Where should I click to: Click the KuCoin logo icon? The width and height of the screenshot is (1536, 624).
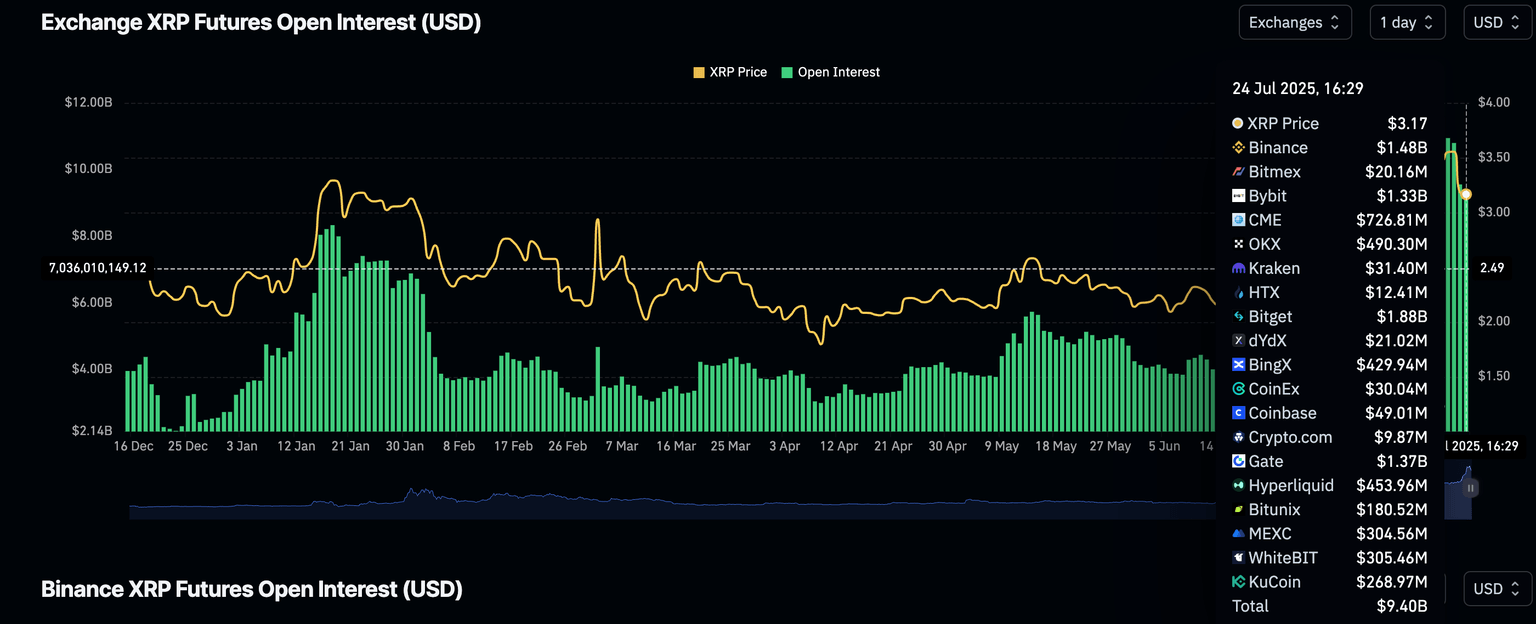pos(1238,582)
